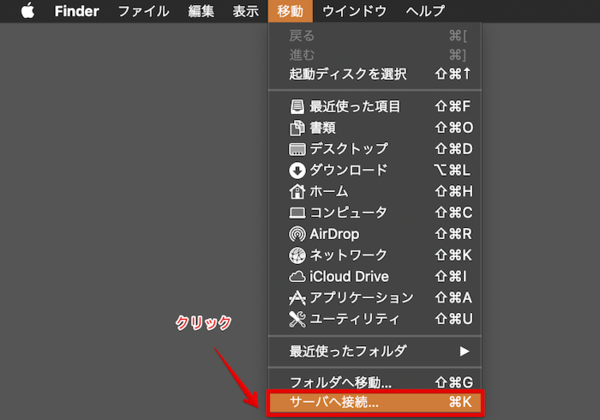Open the Finder application menu
This screenshot has height=420, width=600.
coord(77,11)
